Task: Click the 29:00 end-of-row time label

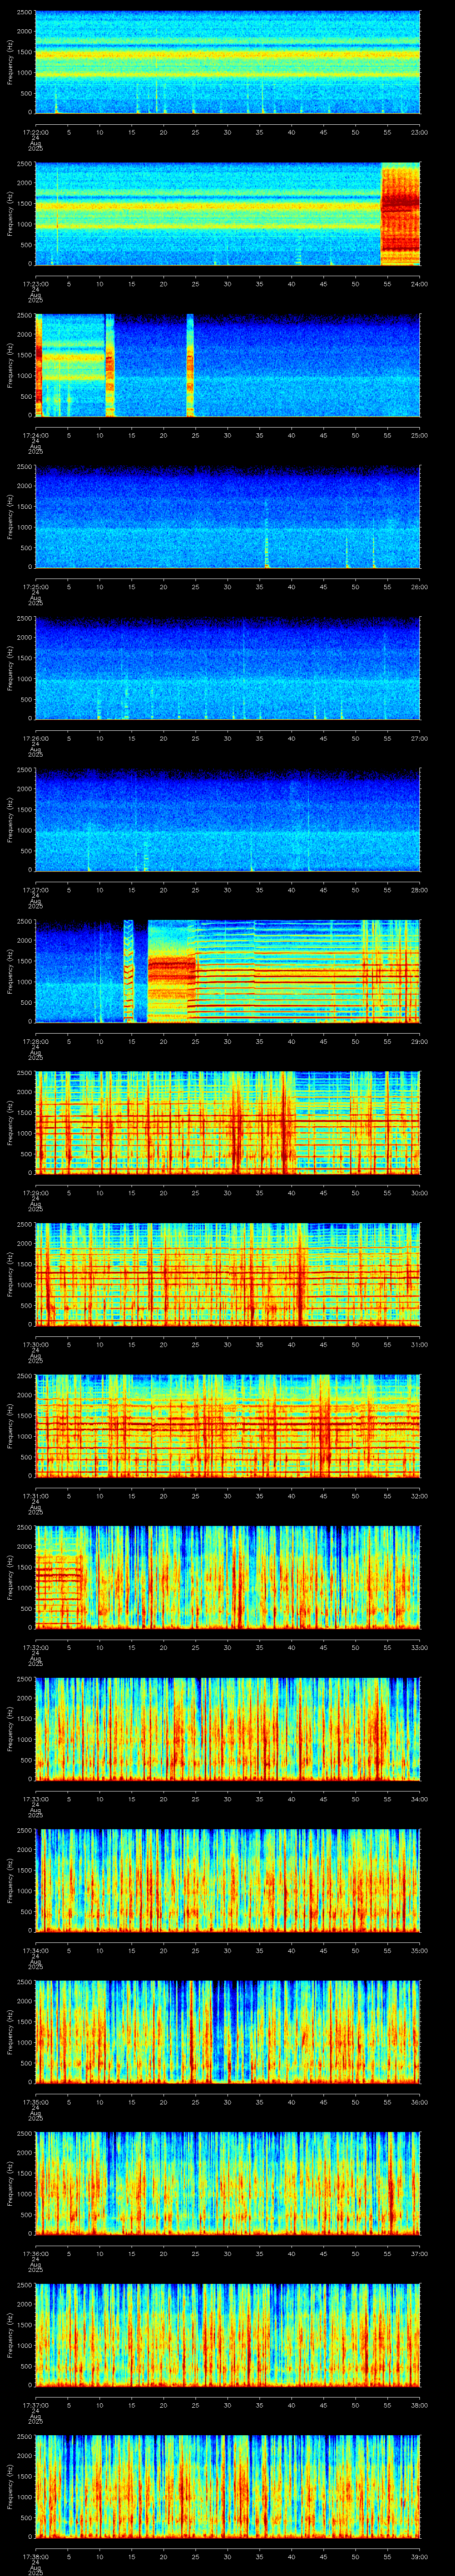Action: click(419, 1041)
